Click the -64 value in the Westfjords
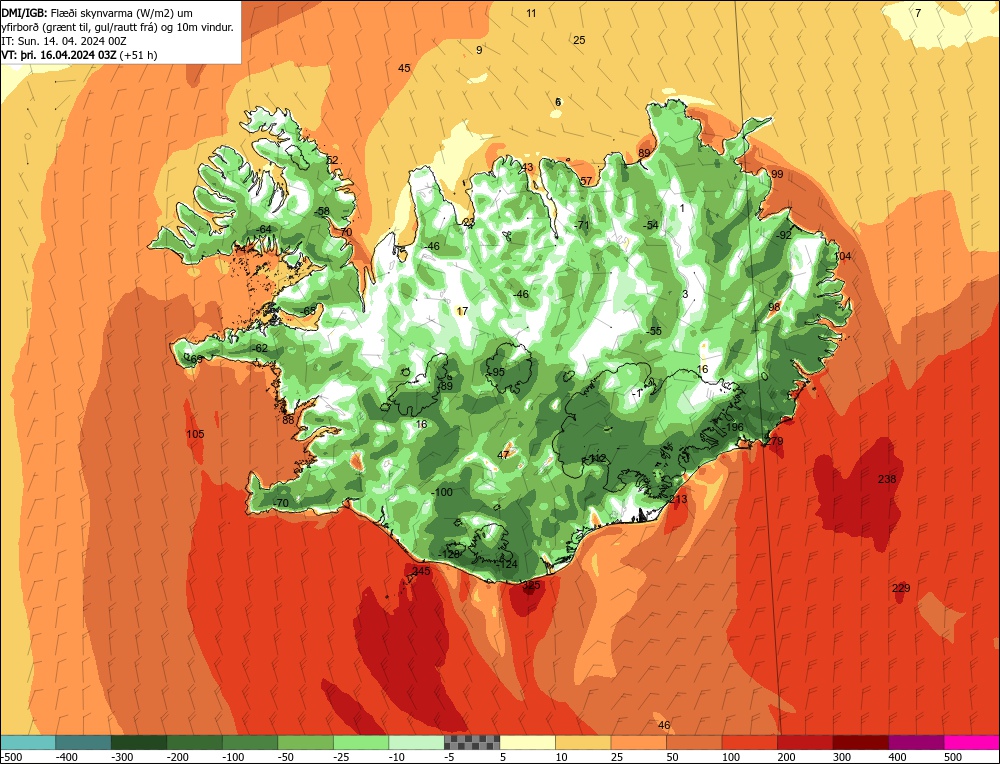 [x=262, y=229]
